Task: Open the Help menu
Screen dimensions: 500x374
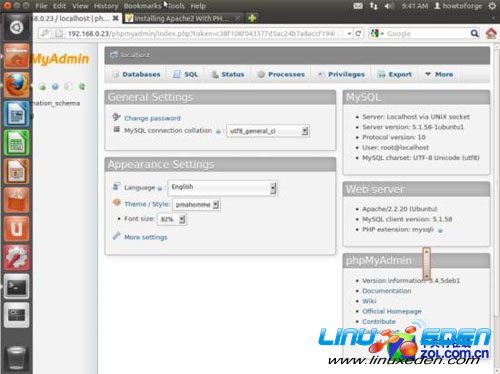Action: click(198, 6)
